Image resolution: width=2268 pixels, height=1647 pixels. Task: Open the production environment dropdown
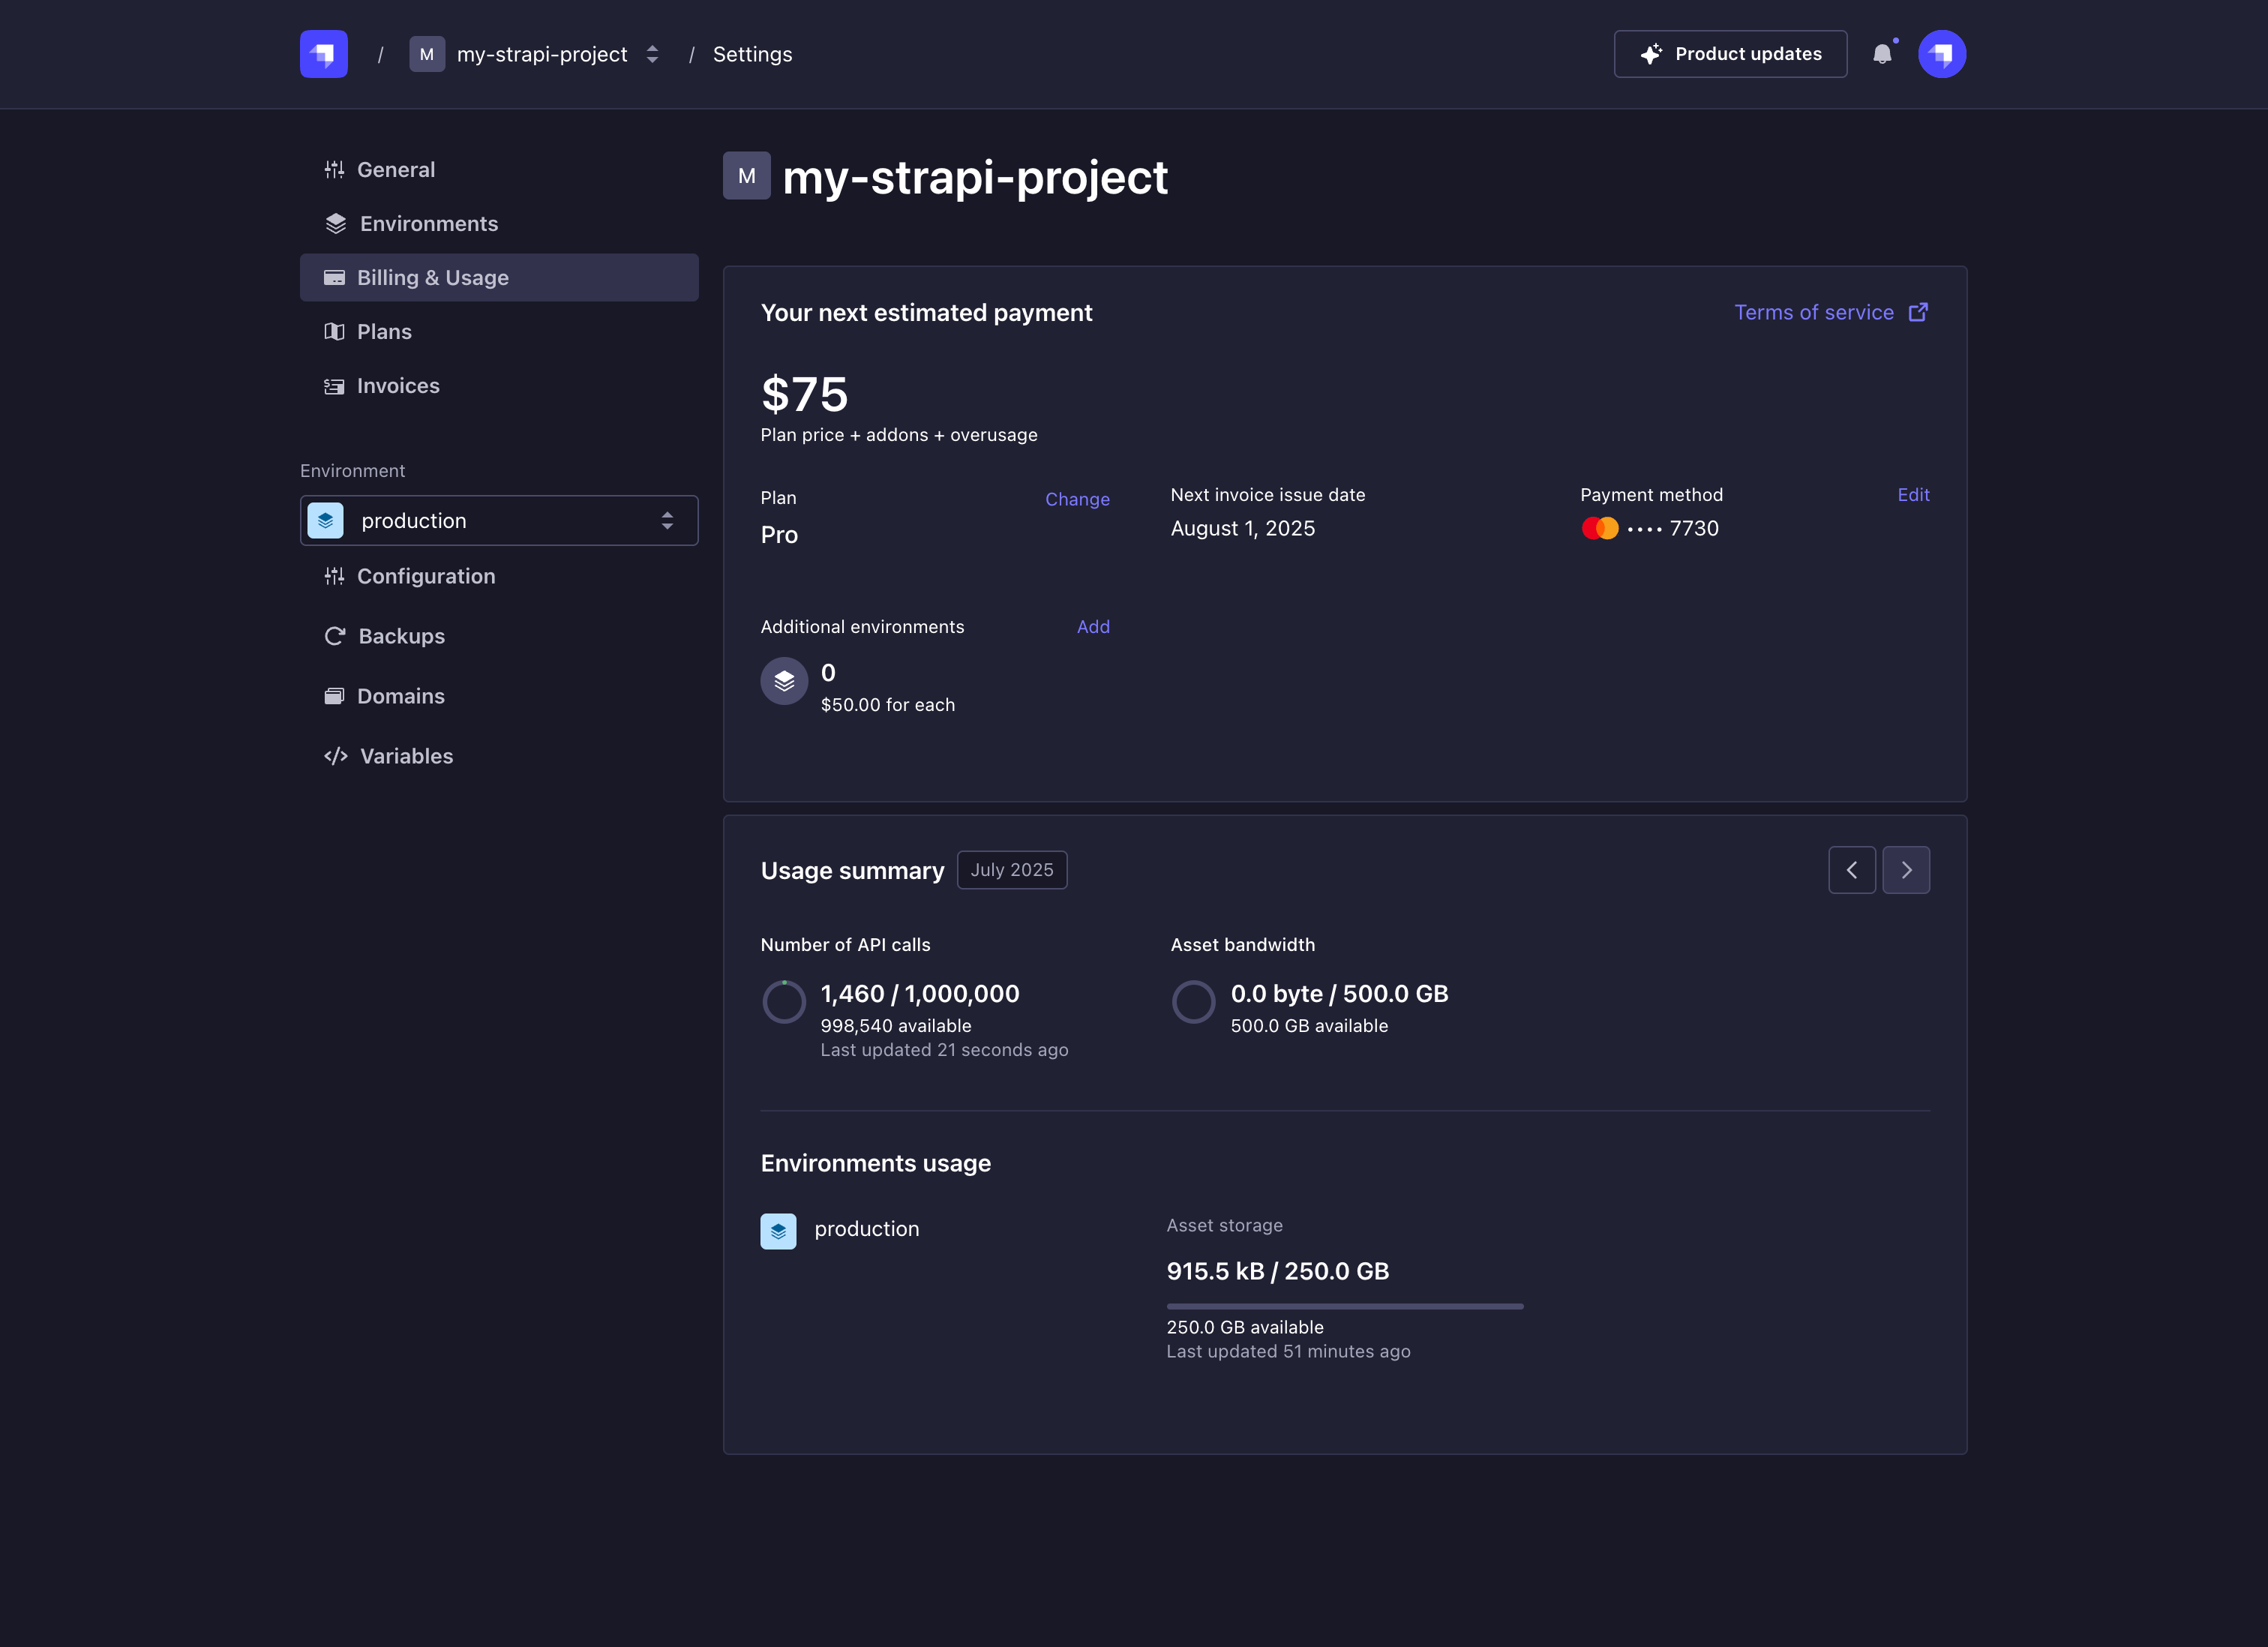click(x=498, y=520)
